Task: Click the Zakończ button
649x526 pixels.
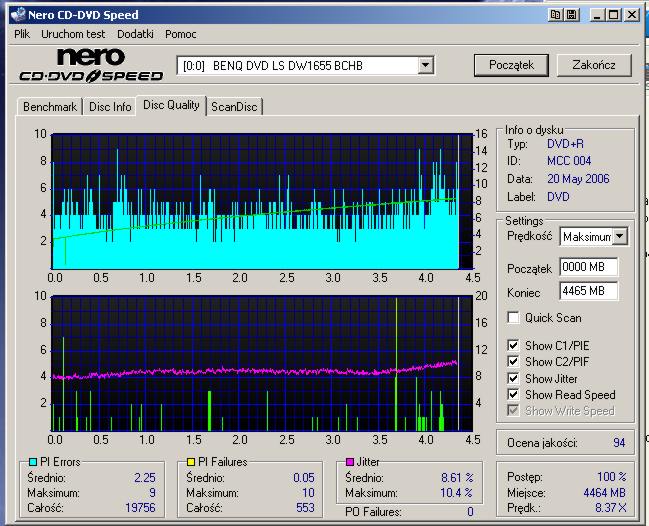Action: (594, 65)
